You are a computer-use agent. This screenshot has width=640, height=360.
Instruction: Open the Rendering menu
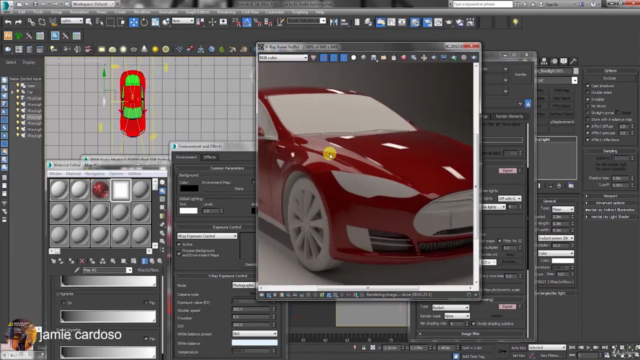point(226,12)
